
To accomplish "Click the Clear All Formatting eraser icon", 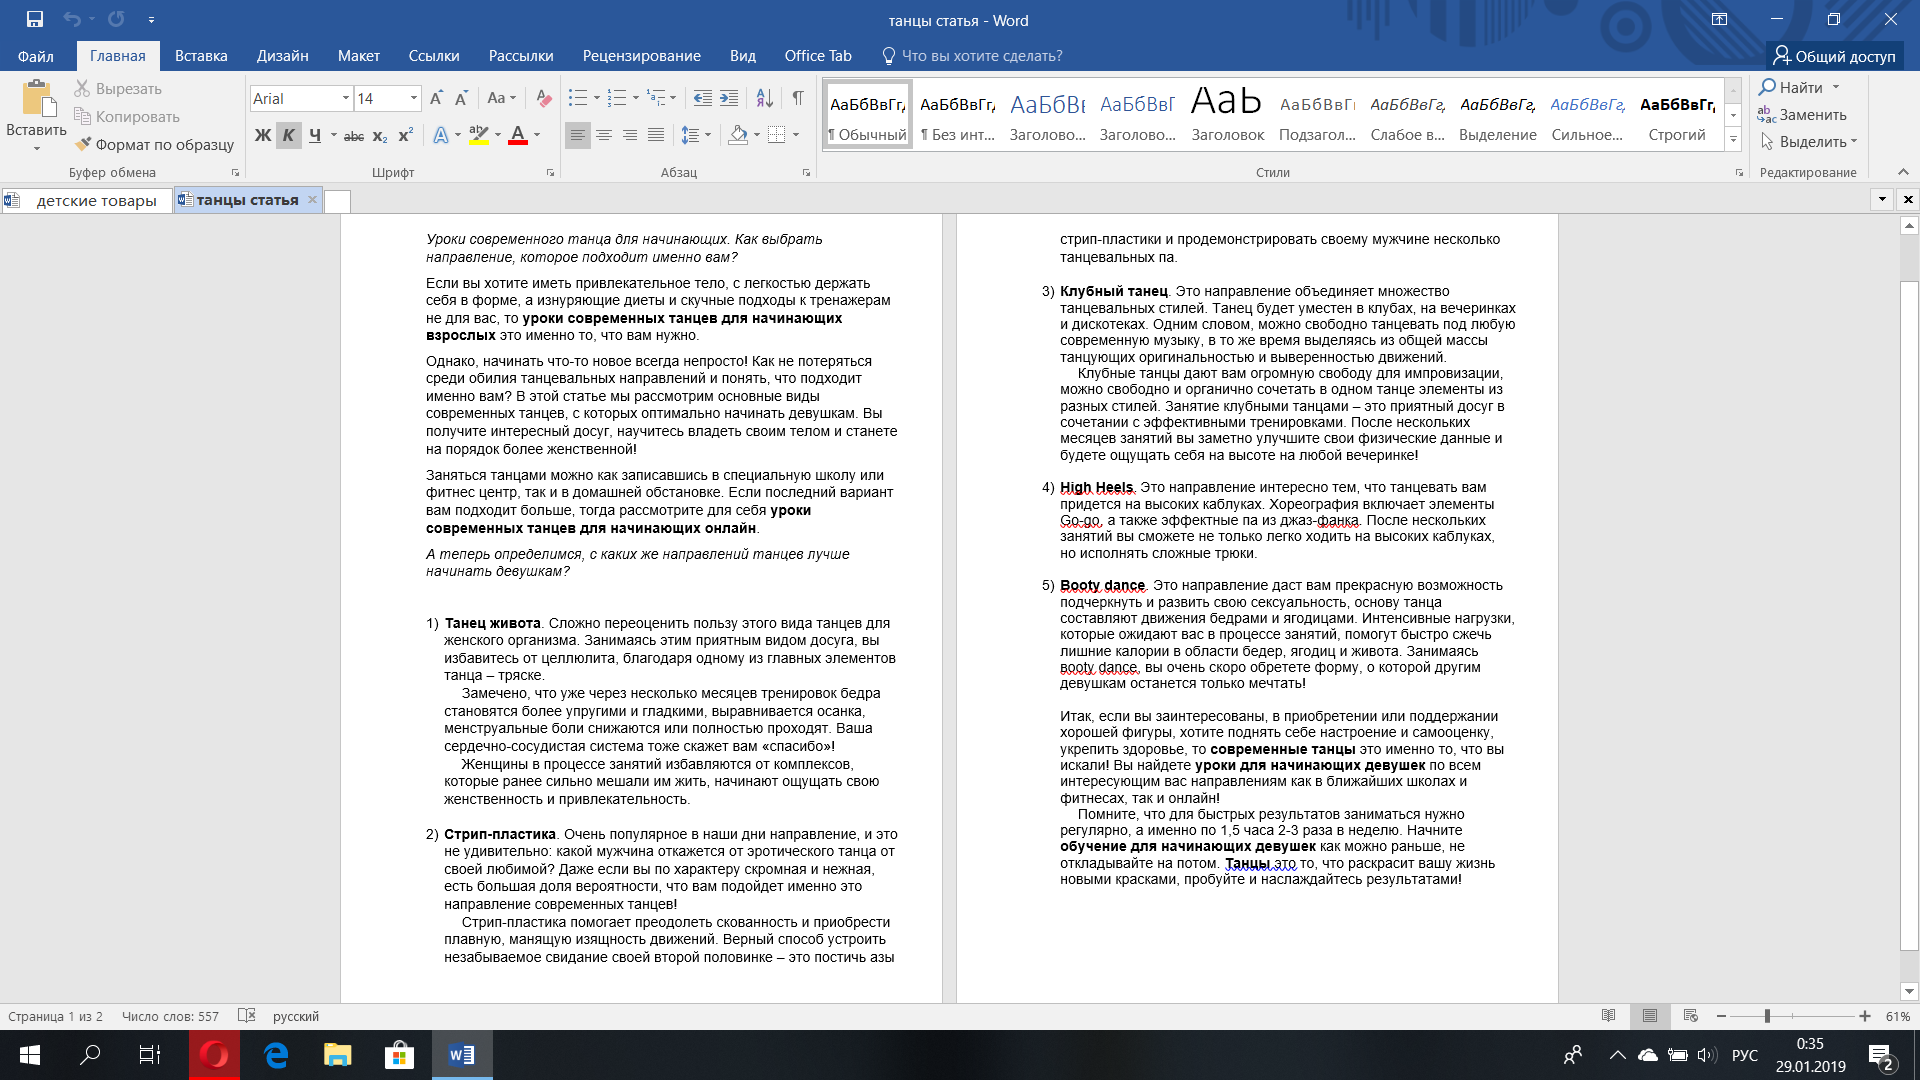I will click(x=543, y=98).
